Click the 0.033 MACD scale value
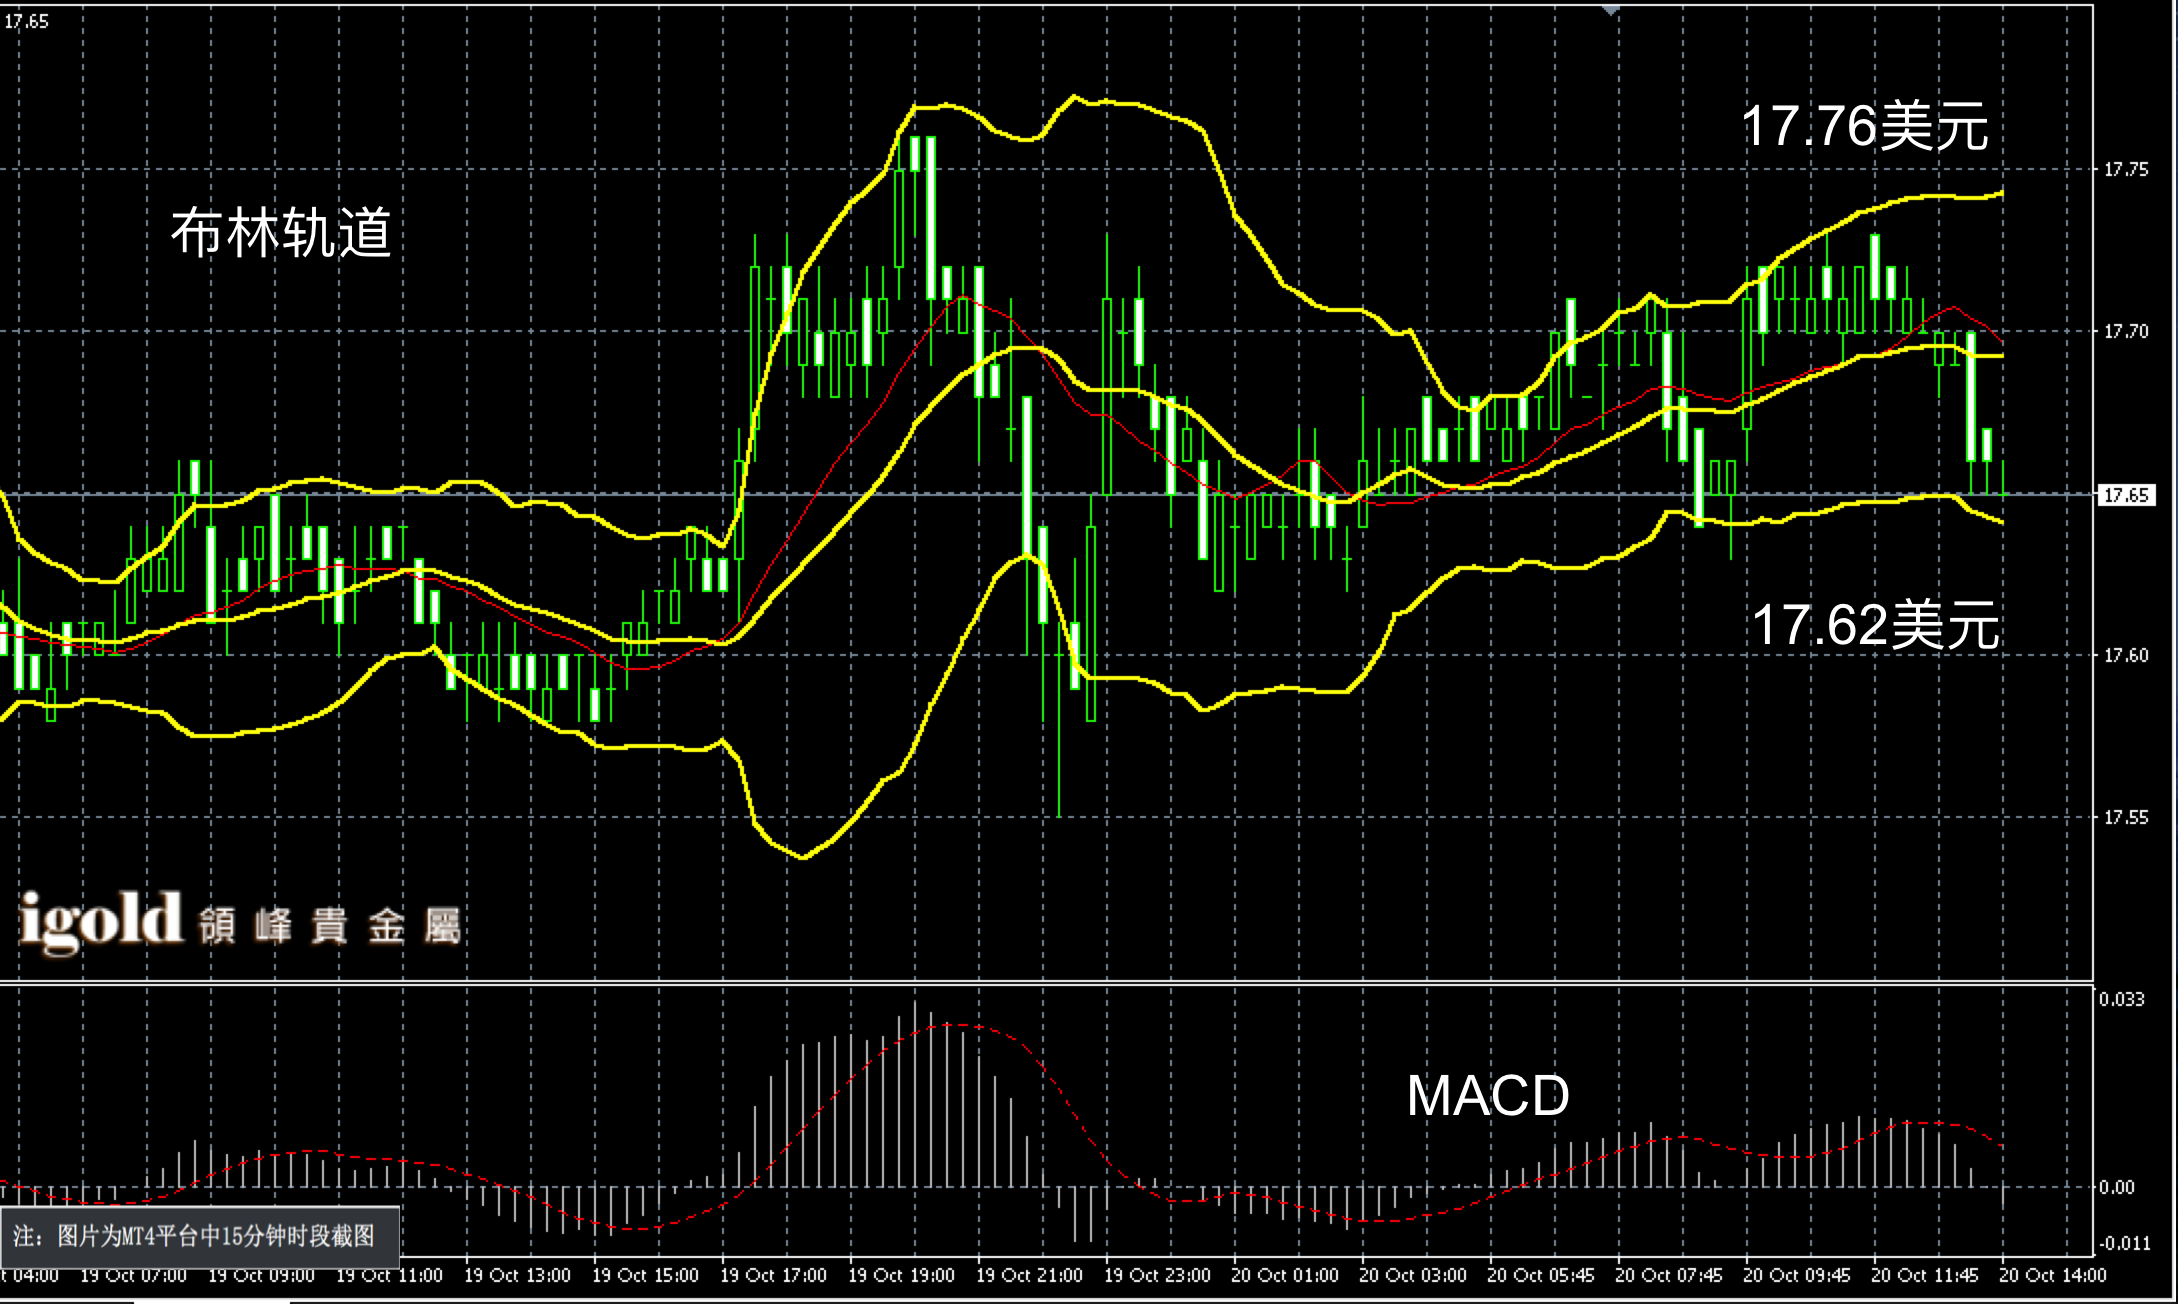2178x1304 pixels. pyautogui.click(x=2121, y=999)
